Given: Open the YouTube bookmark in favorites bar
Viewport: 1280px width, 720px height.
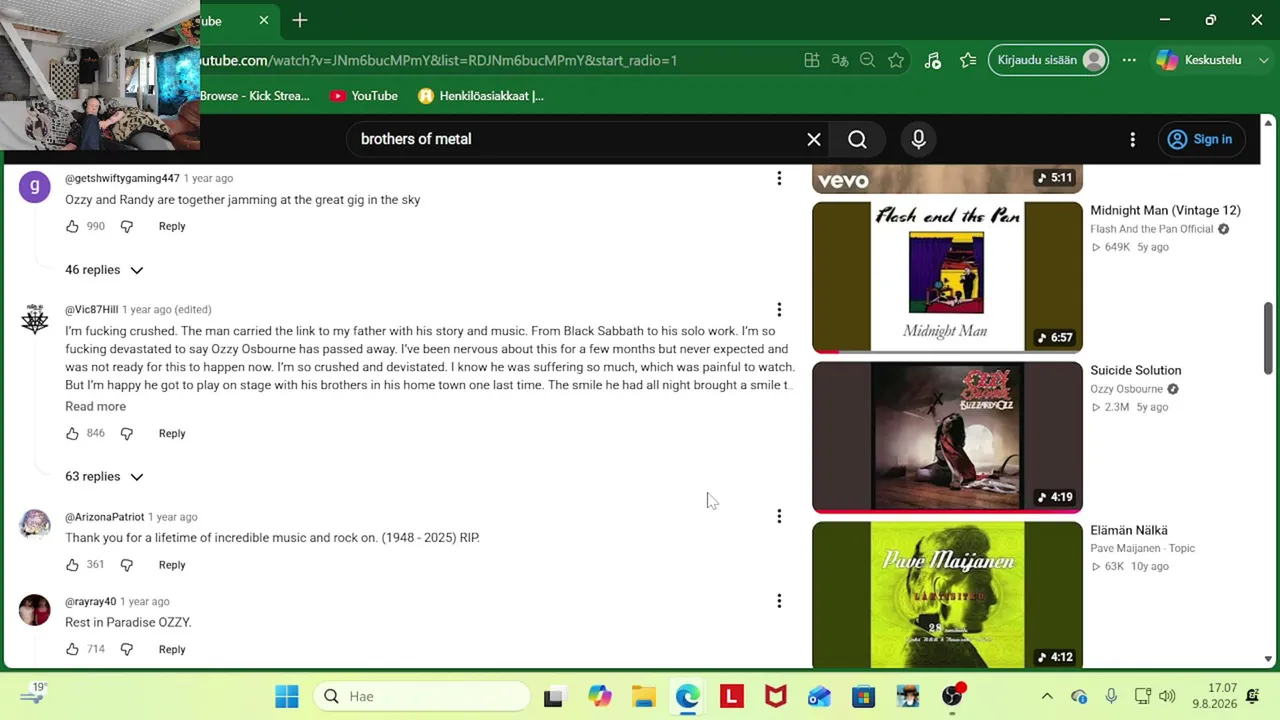Looking at the screenshot, I should point(364,96).
